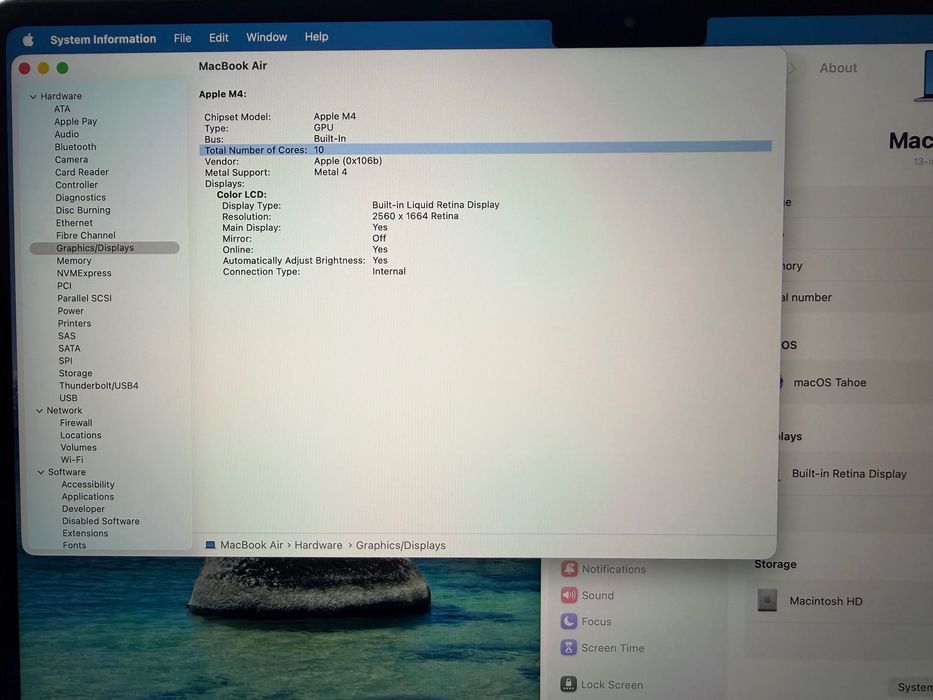Screen dimensions: 933x700
Task: Select Fibre Channel in the sidebar
Action: click(x=86, y=235)
